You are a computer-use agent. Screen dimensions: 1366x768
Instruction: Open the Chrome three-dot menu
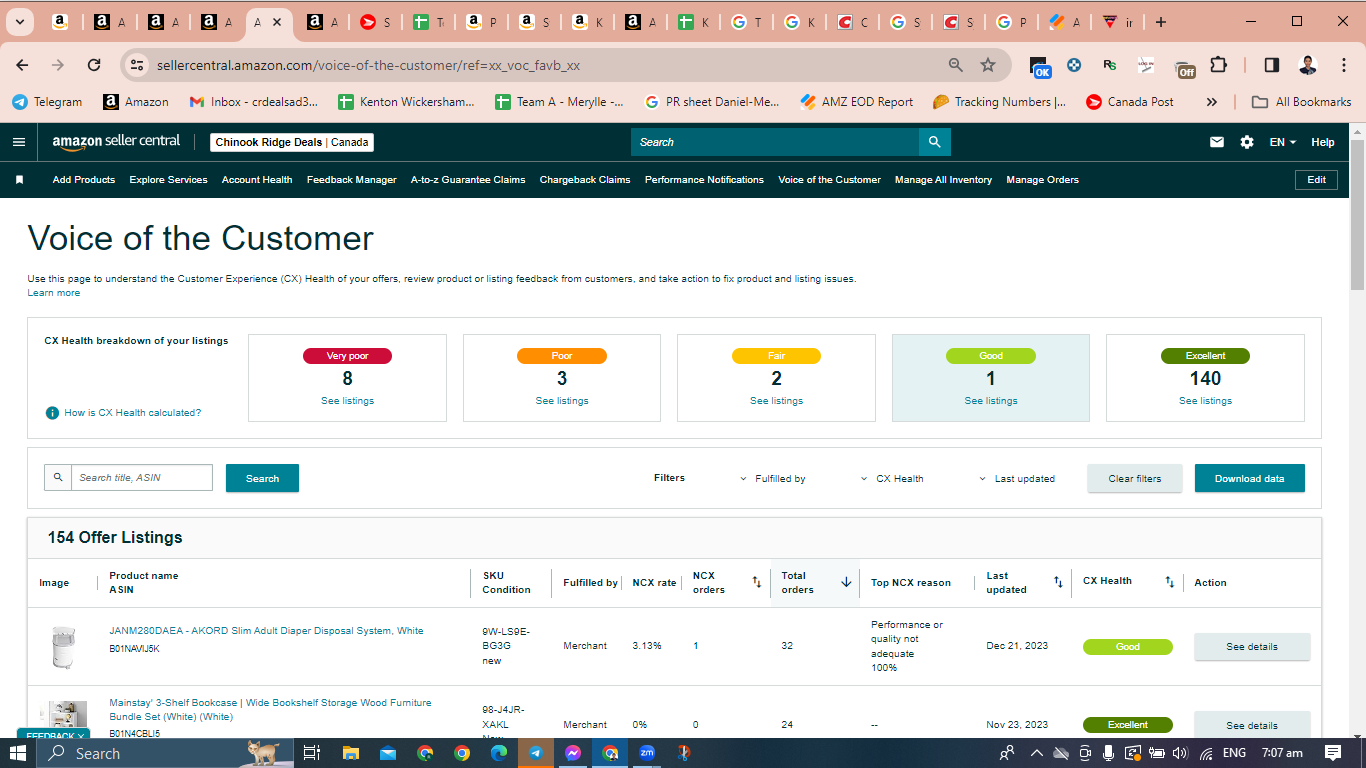point(1343,65)
